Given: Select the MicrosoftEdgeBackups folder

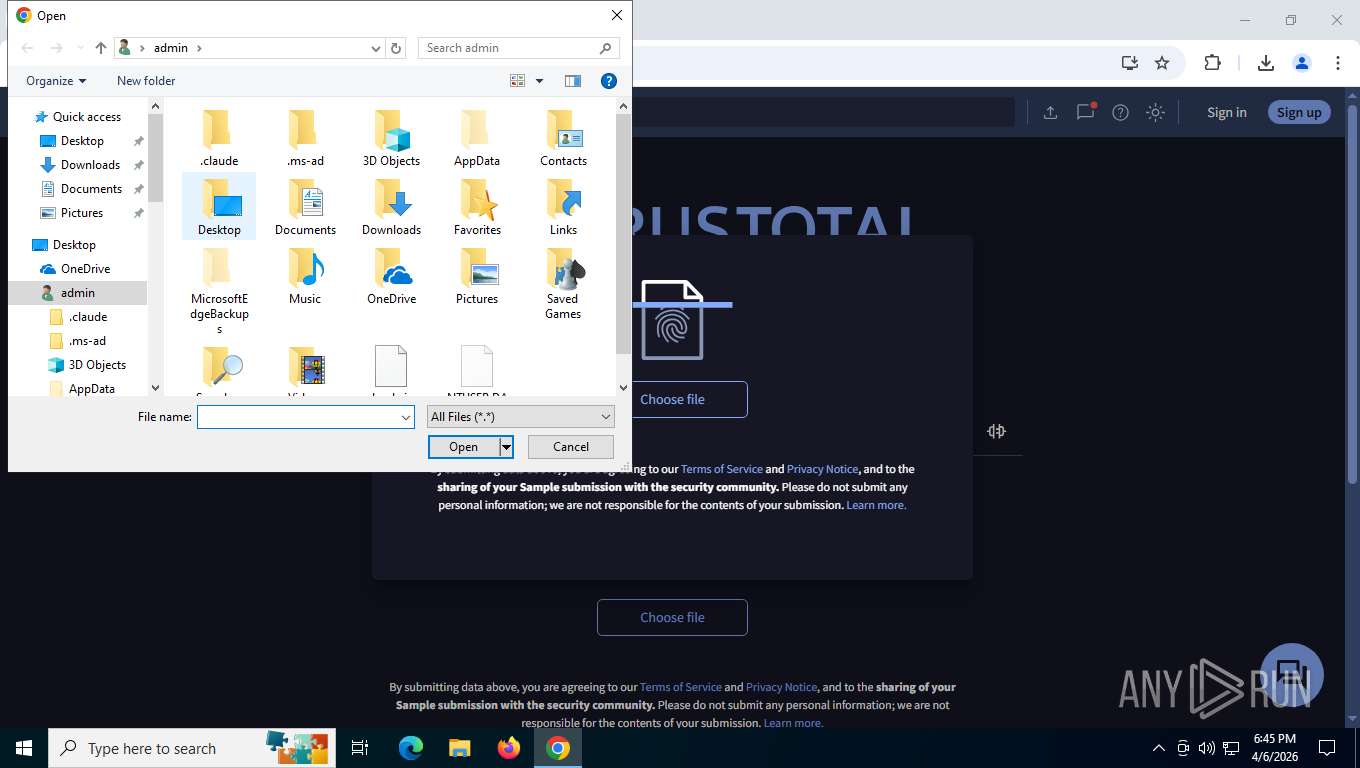Looking at the screenshot, I should pos(219,291).
